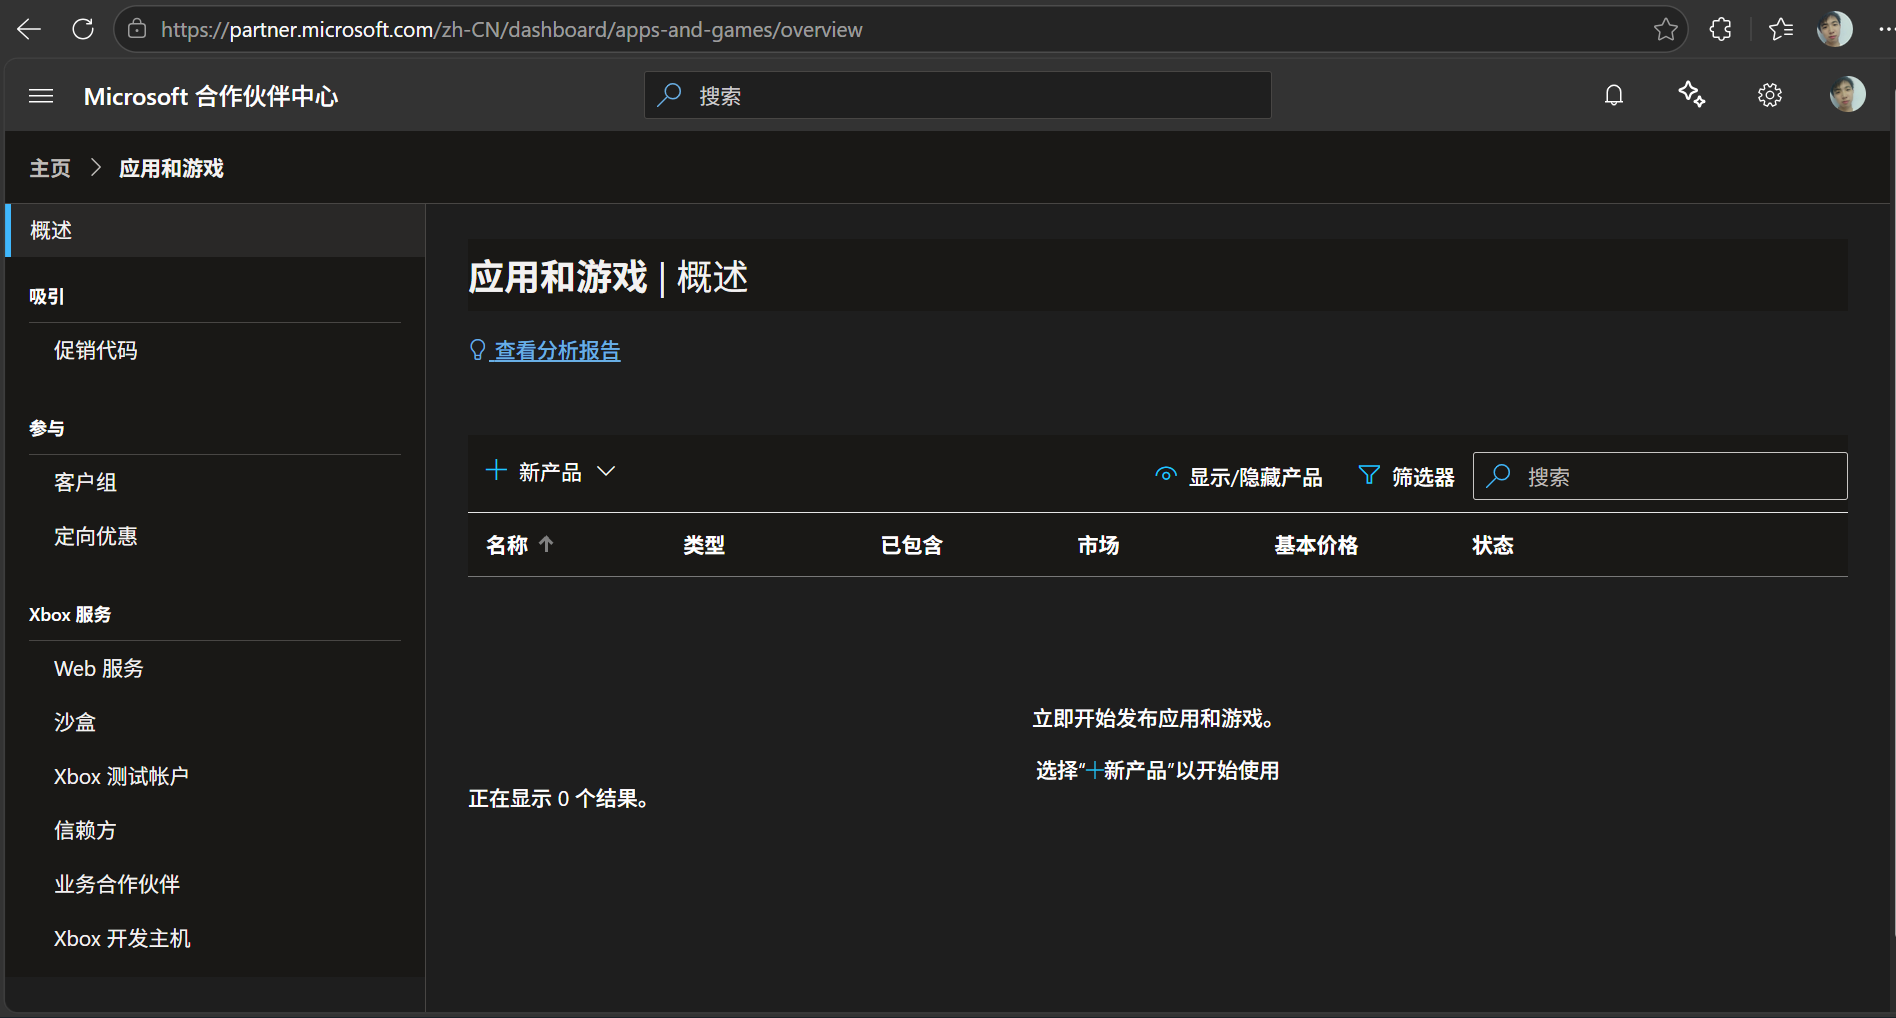Screen dimensions: 1896x1018
Task: Focus the product list 搜索 box
Action: pos(1660,476)
